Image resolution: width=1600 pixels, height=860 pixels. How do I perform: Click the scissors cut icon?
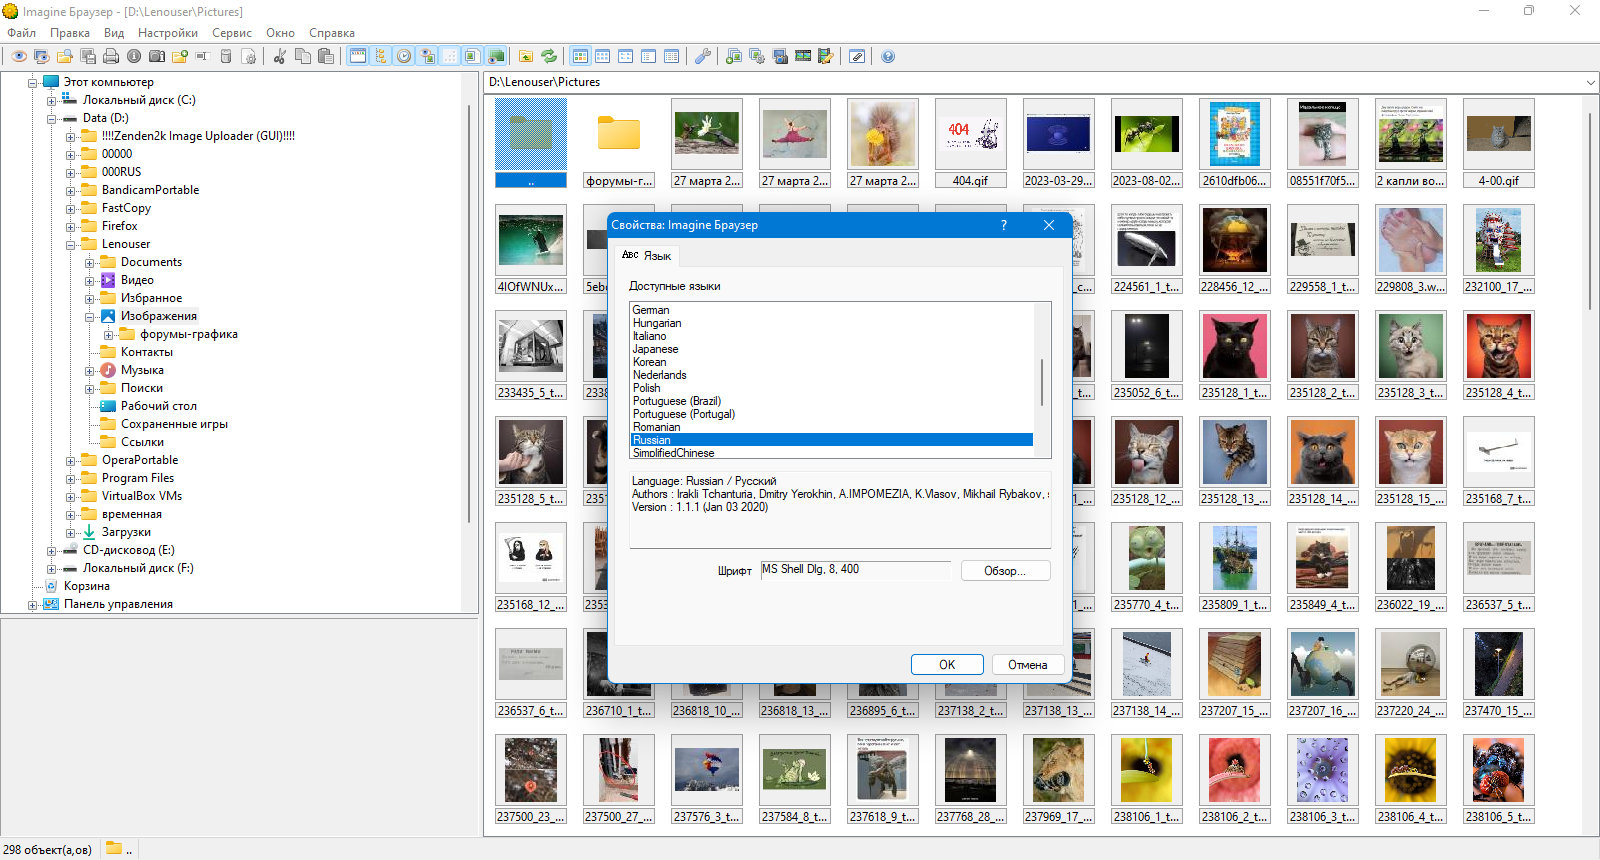[279, 56]
